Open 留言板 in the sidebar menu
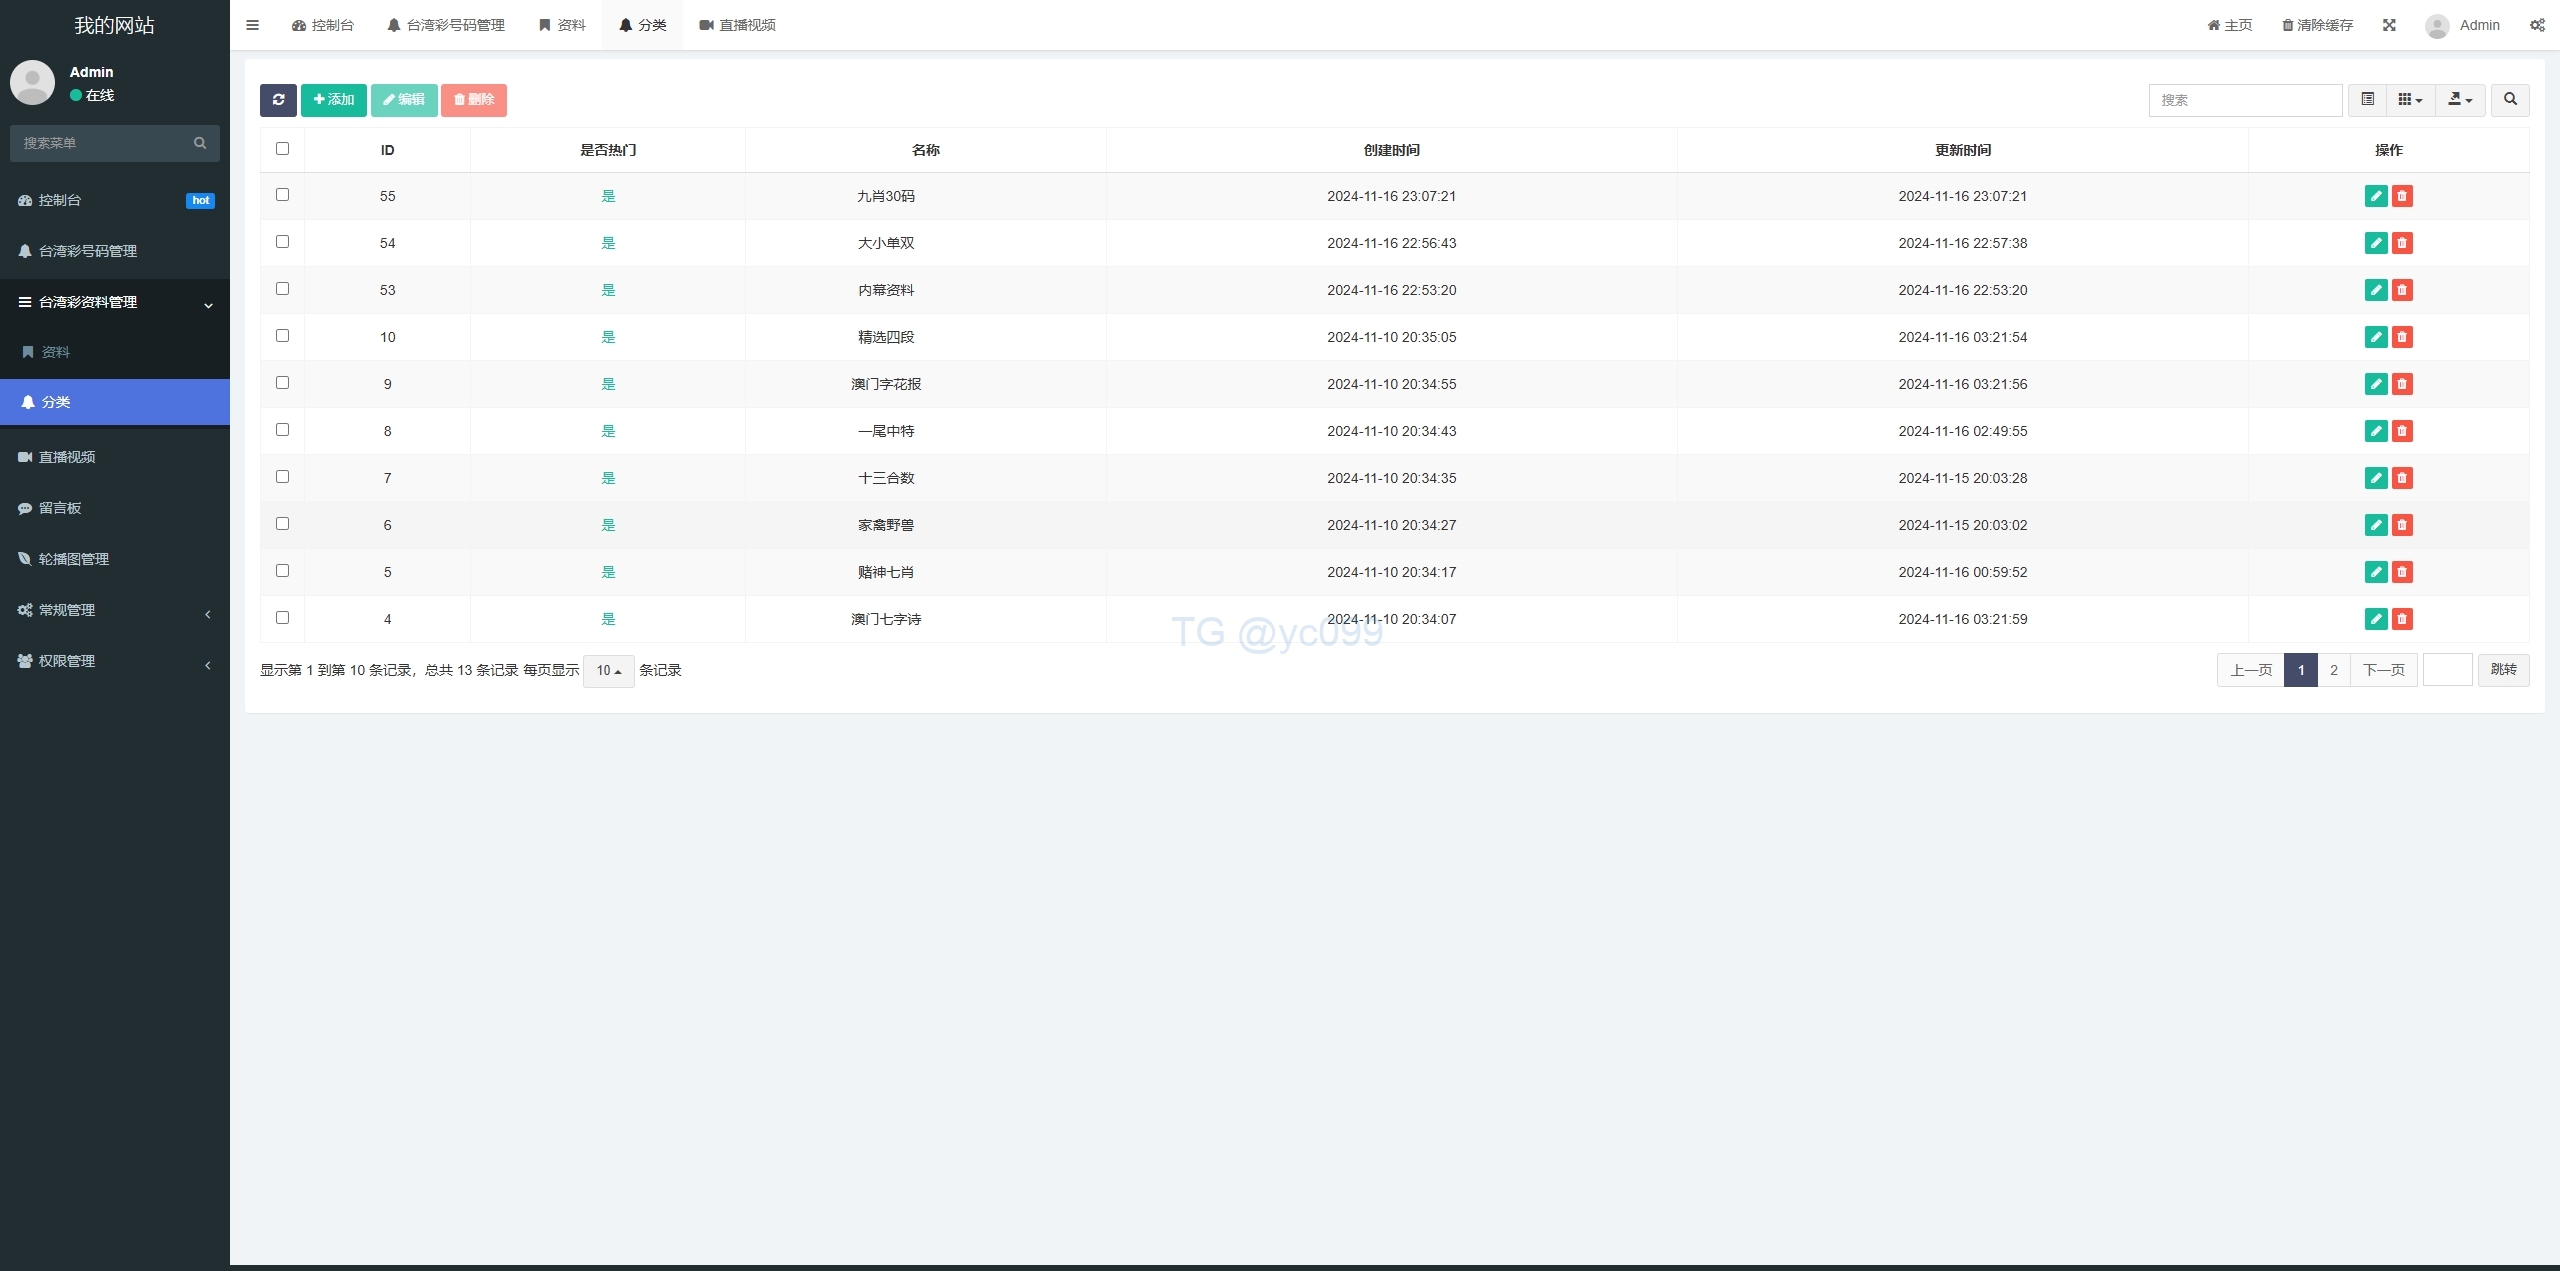Image resolution: width=2560 pixels, height=1271 pixels. [x=60, y=508]
